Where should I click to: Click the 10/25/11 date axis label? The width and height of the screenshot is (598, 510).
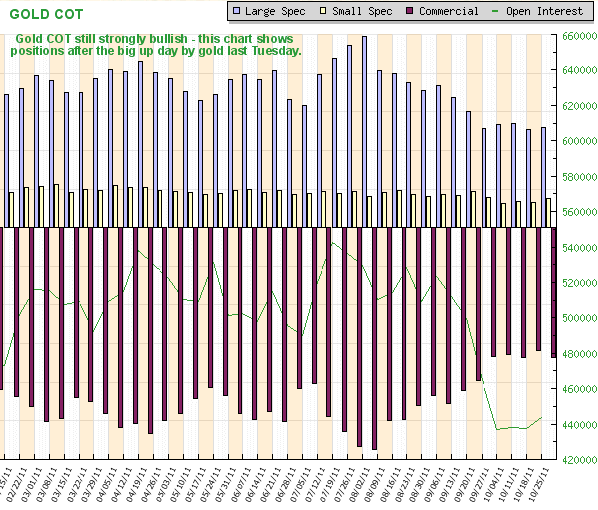pos(539,484)
